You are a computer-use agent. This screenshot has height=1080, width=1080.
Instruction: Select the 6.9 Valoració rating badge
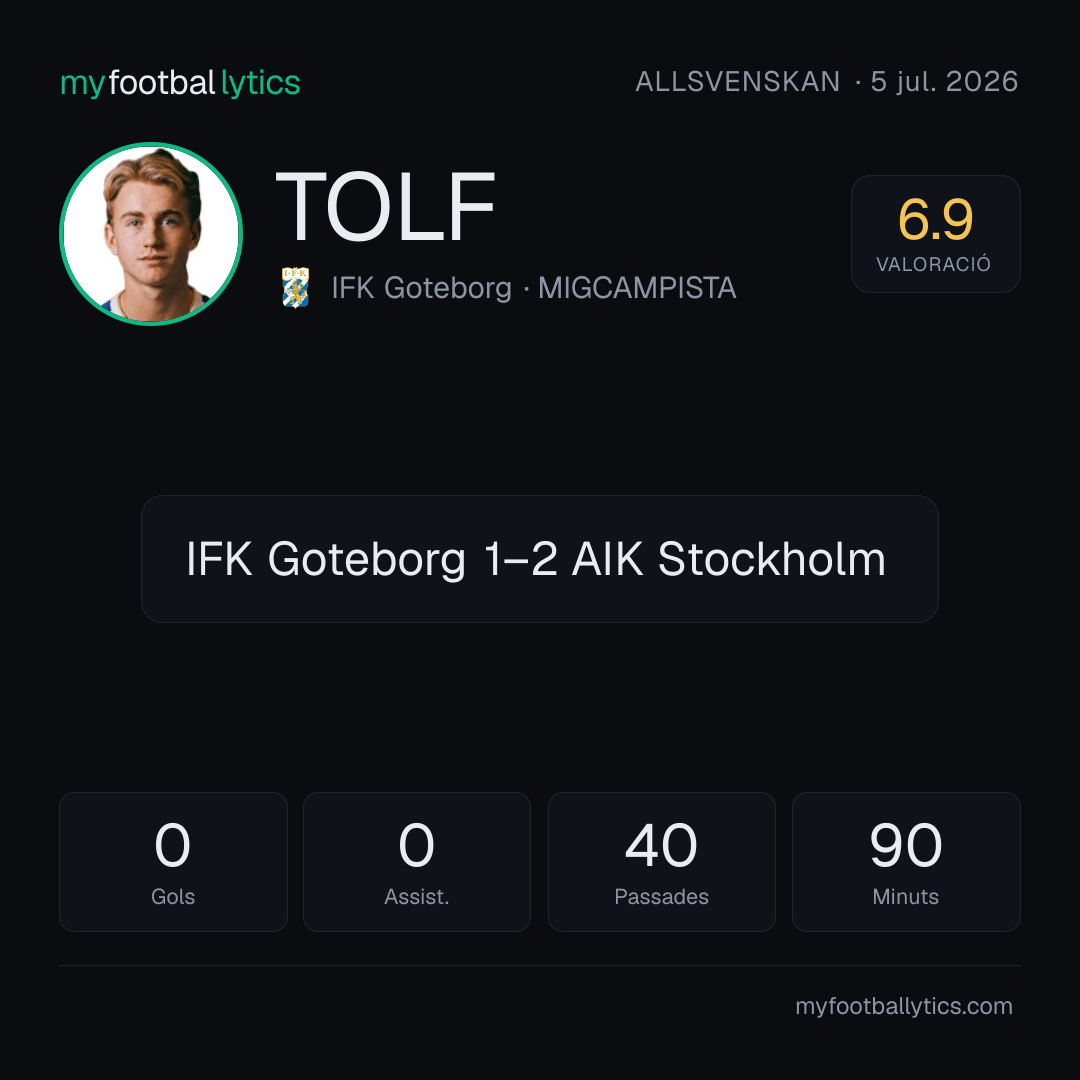[935, 233]
